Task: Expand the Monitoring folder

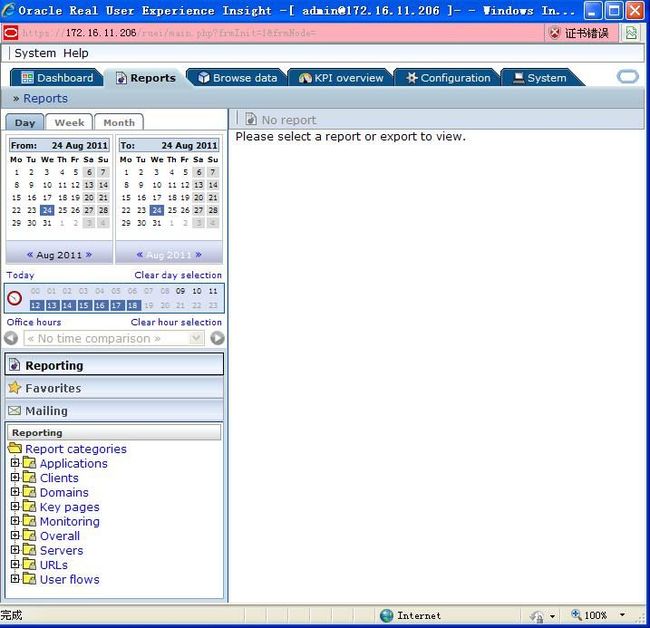Action: pos(15,520)
